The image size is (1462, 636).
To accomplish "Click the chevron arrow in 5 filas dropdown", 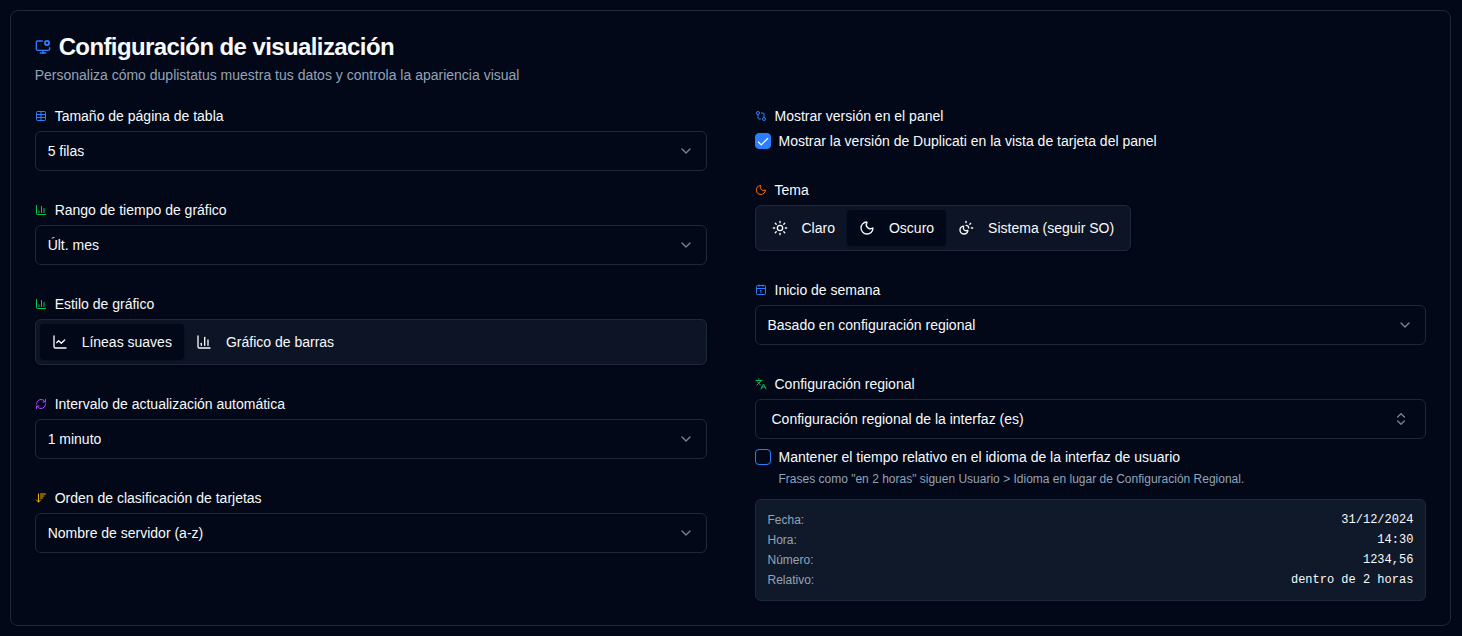I will 686,151.
